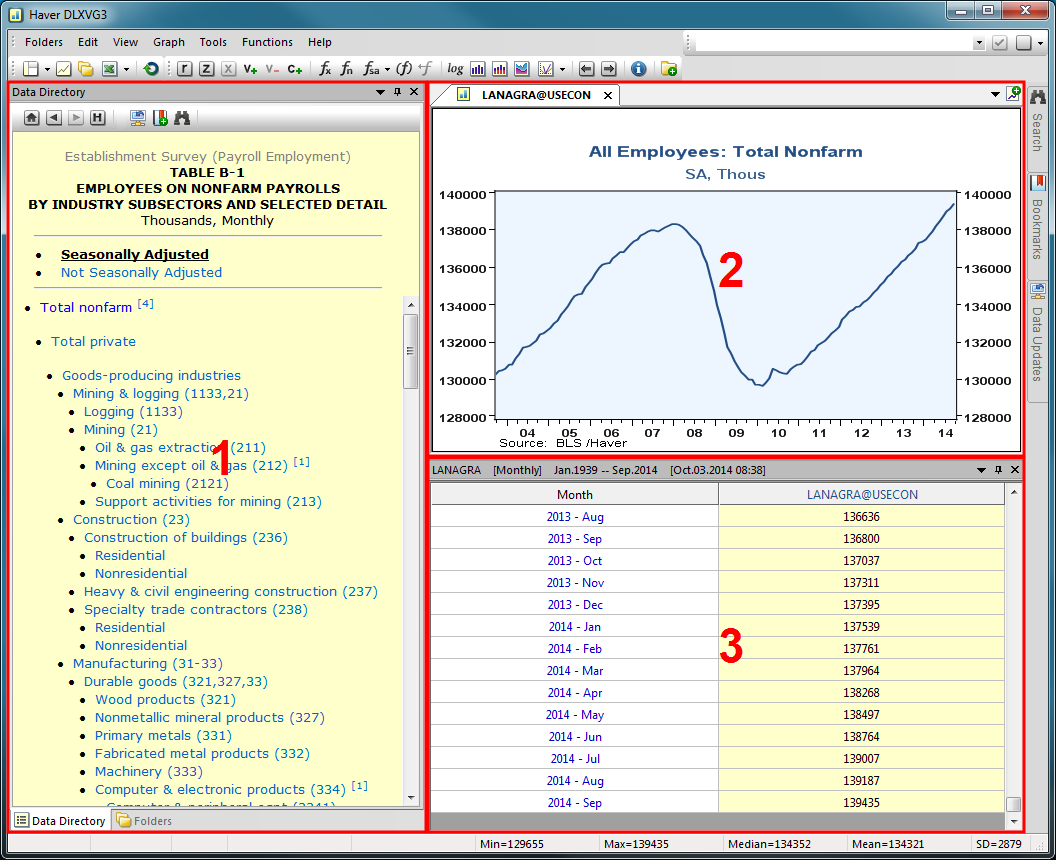Click the monitor icon in Data Directory toolbar
Viewport: 1056px width, 860px height.
coord(138,118)
